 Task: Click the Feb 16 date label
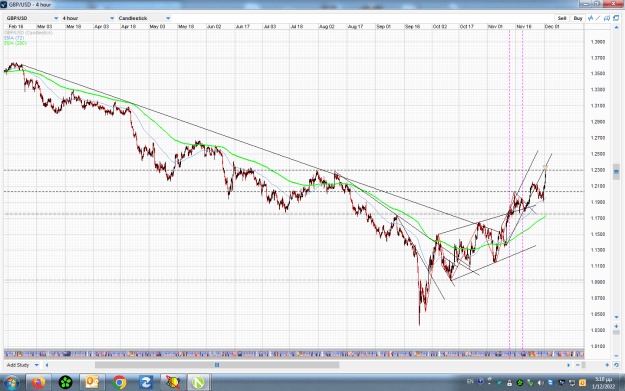click(x=16, y=27)
